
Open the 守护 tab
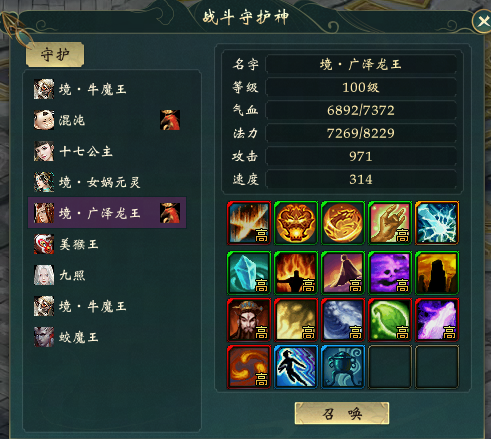[x=55, y=54]
